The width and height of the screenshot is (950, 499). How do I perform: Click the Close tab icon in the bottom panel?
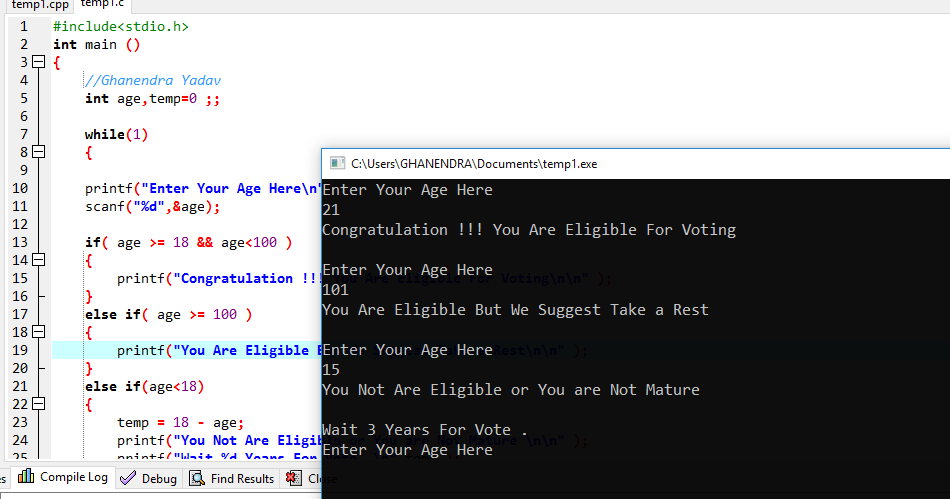click(294, 478)
